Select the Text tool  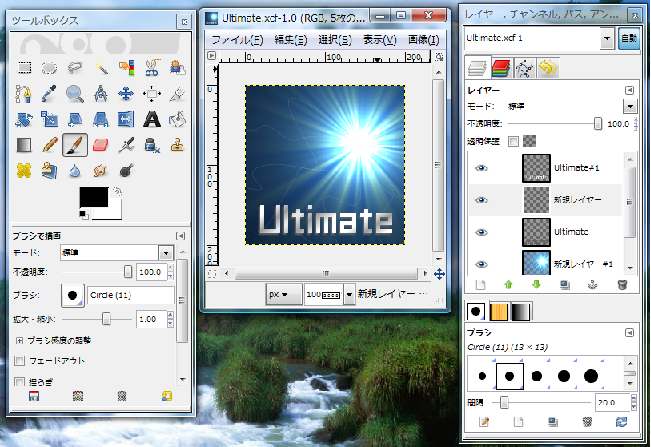(152, 120)
